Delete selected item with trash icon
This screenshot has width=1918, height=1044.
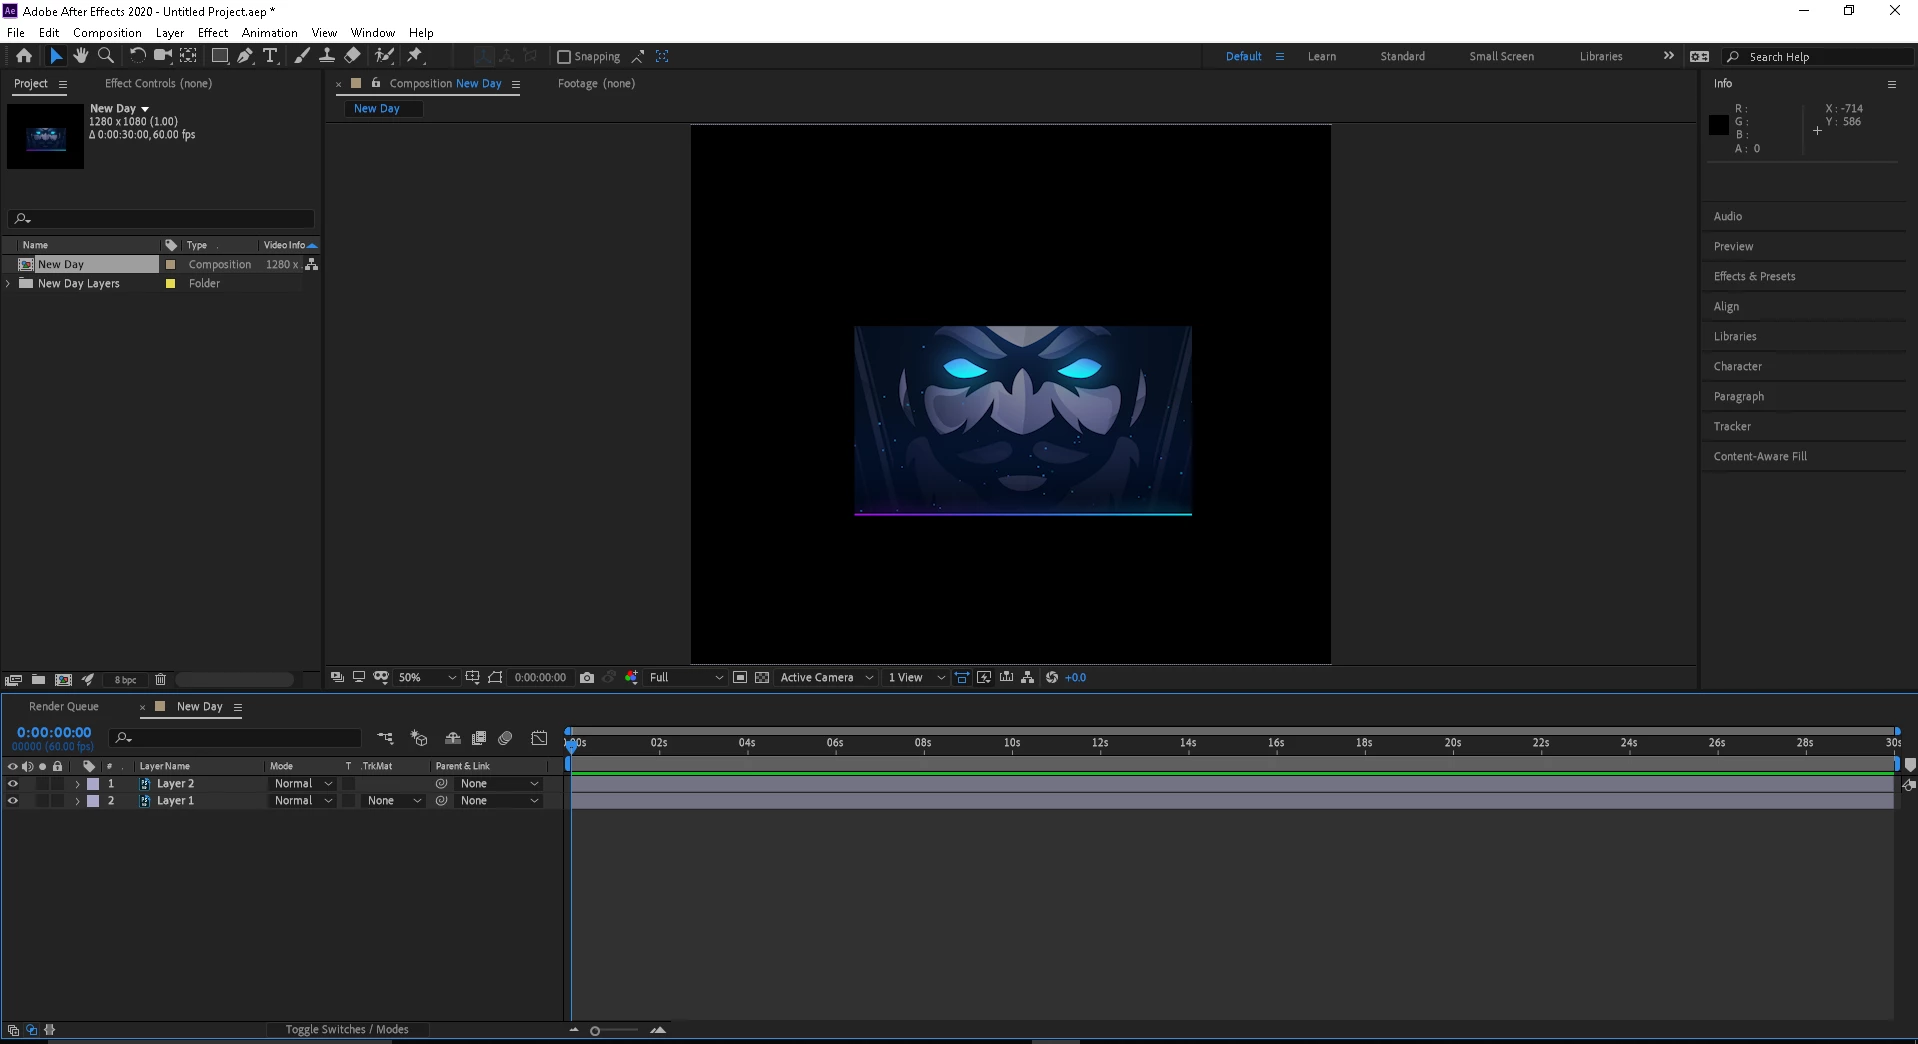coord(160,679)
